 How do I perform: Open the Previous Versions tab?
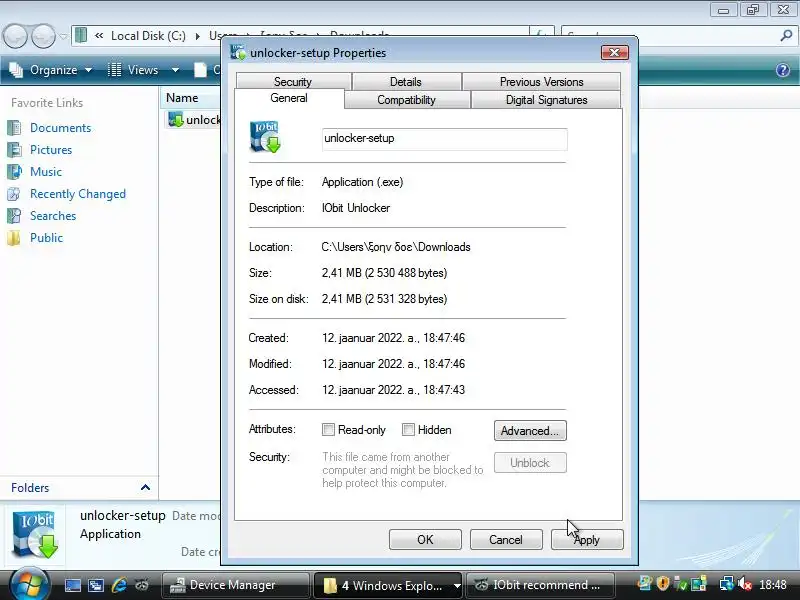coord(541,82)
